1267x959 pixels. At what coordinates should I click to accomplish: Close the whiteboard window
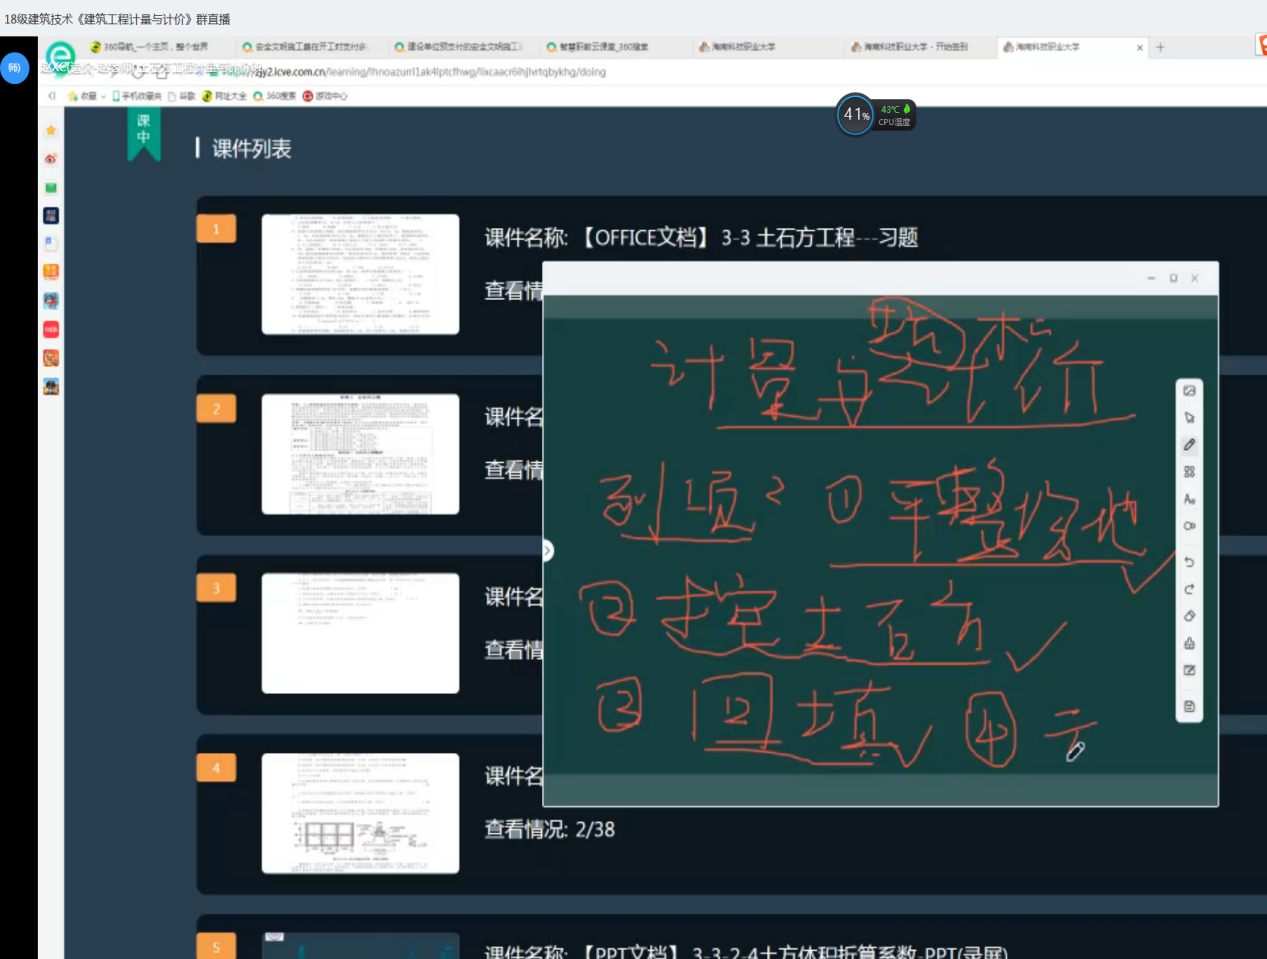coord(1194,278)
